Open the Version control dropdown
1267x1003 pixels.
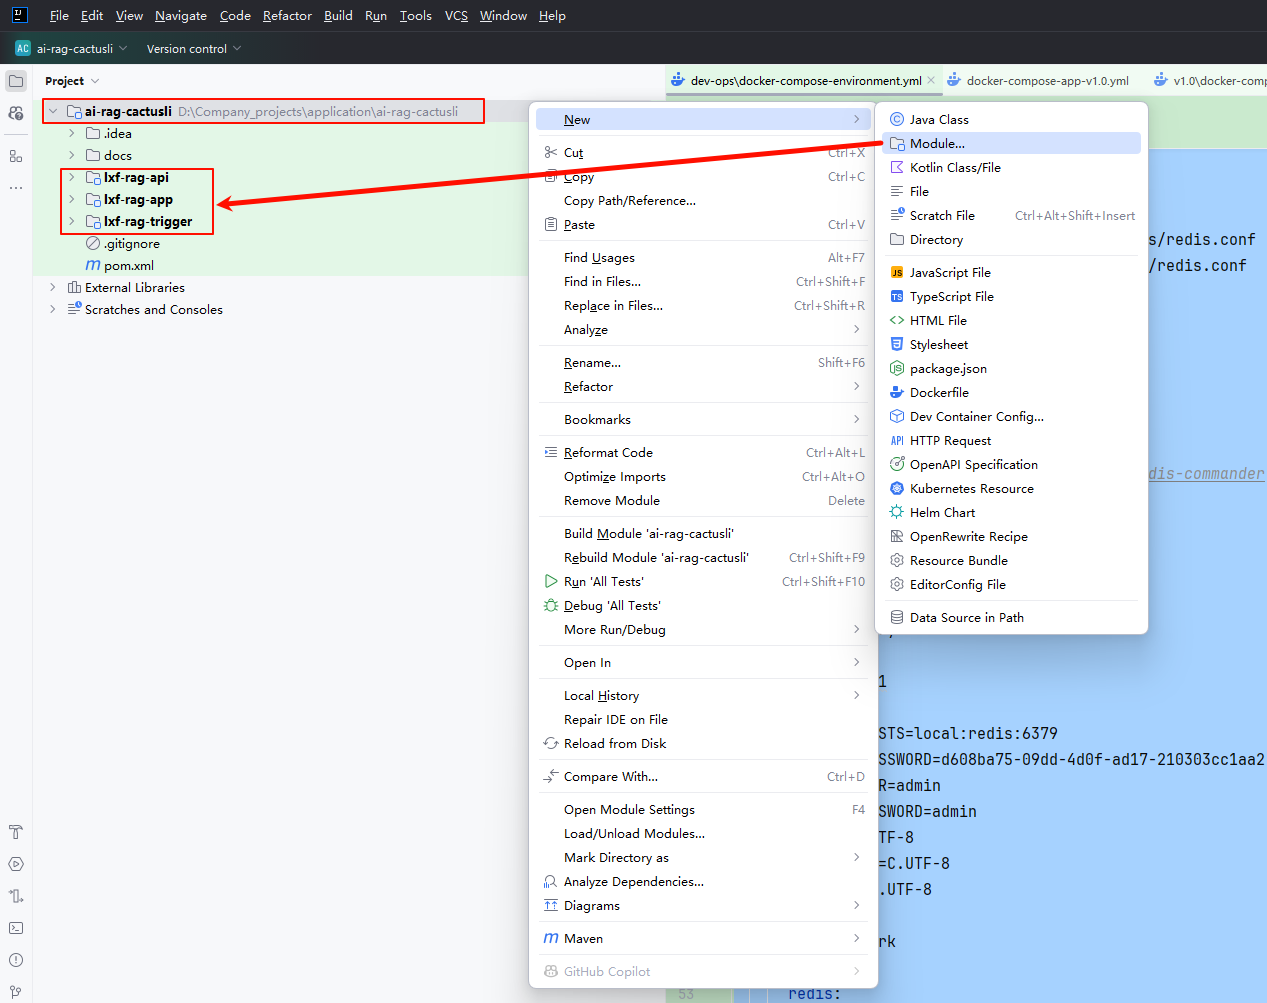click(x=194, y=48)
